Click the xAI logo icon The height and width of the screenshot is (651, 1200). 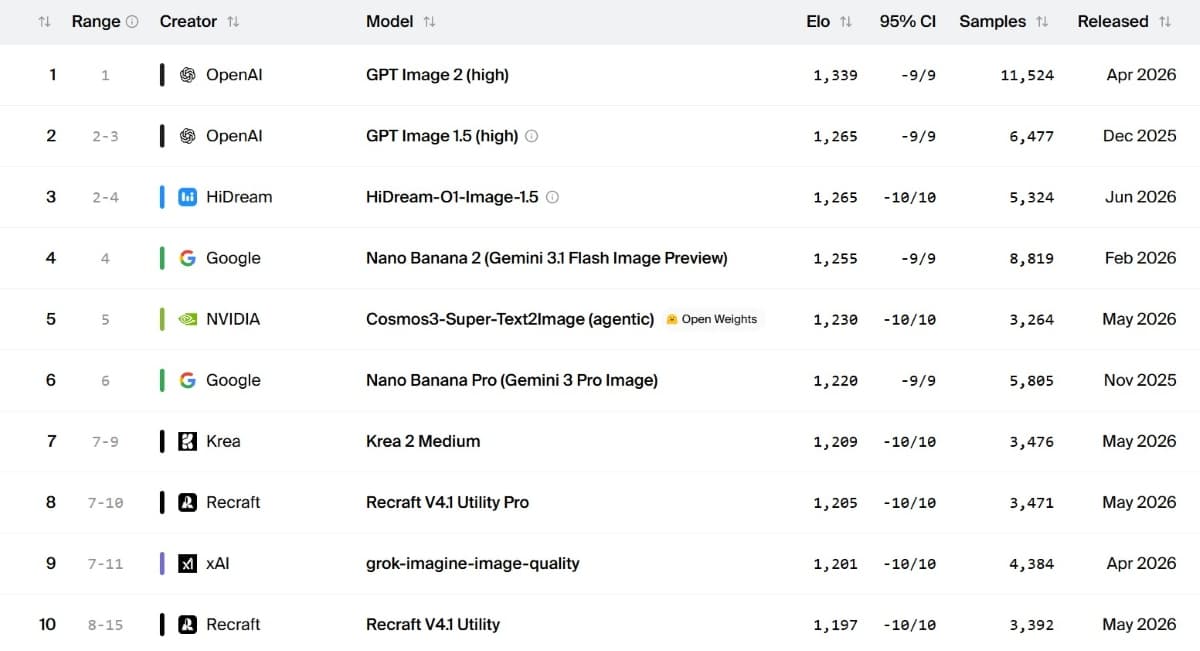point(187,563)
